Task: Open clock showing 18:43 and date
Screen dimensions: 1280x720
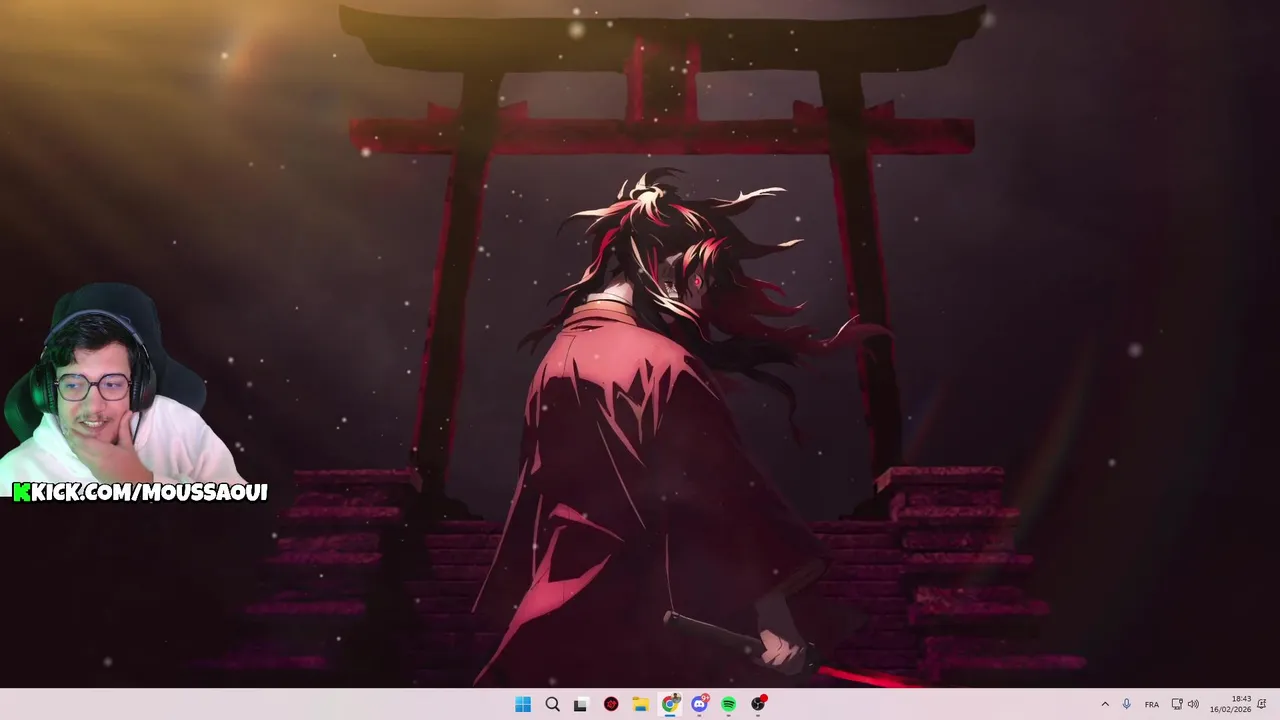Action: pyautogui.click(x=1231, y=704)
